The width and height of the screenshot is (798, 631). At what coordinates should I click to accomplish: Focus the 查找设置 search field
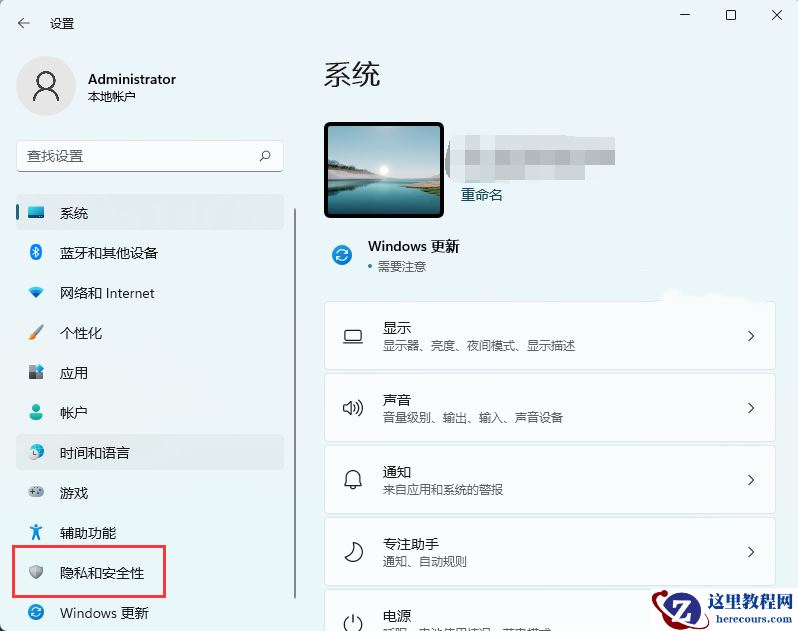tap(150, 156)
